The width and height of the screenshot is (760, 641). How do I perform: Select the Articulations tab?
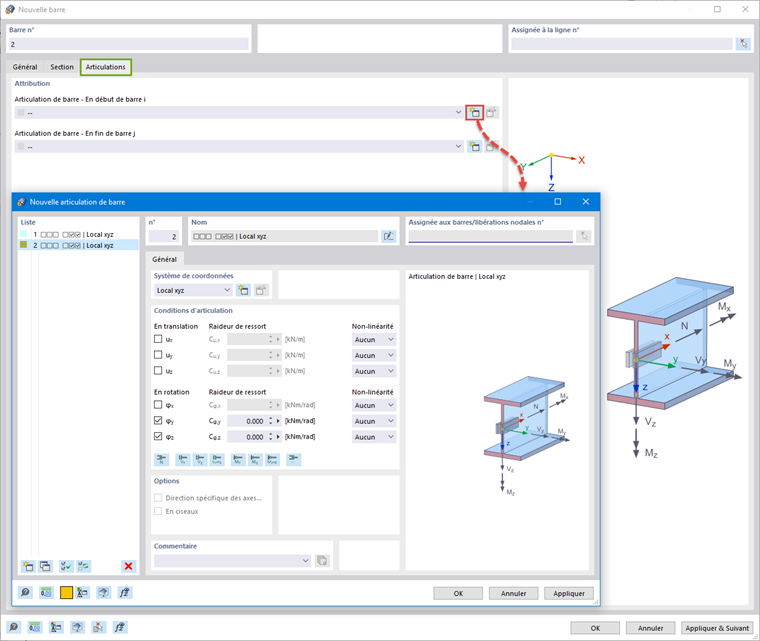106,67
